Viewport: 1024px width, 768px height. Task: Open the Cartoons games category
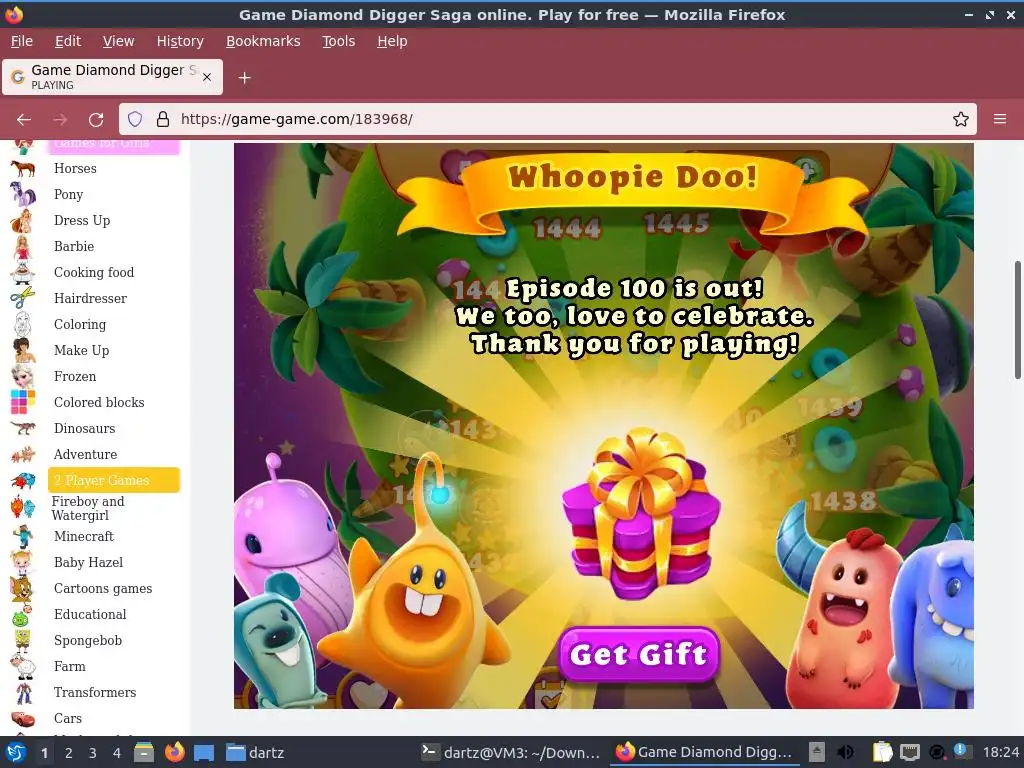click(103, 588)
